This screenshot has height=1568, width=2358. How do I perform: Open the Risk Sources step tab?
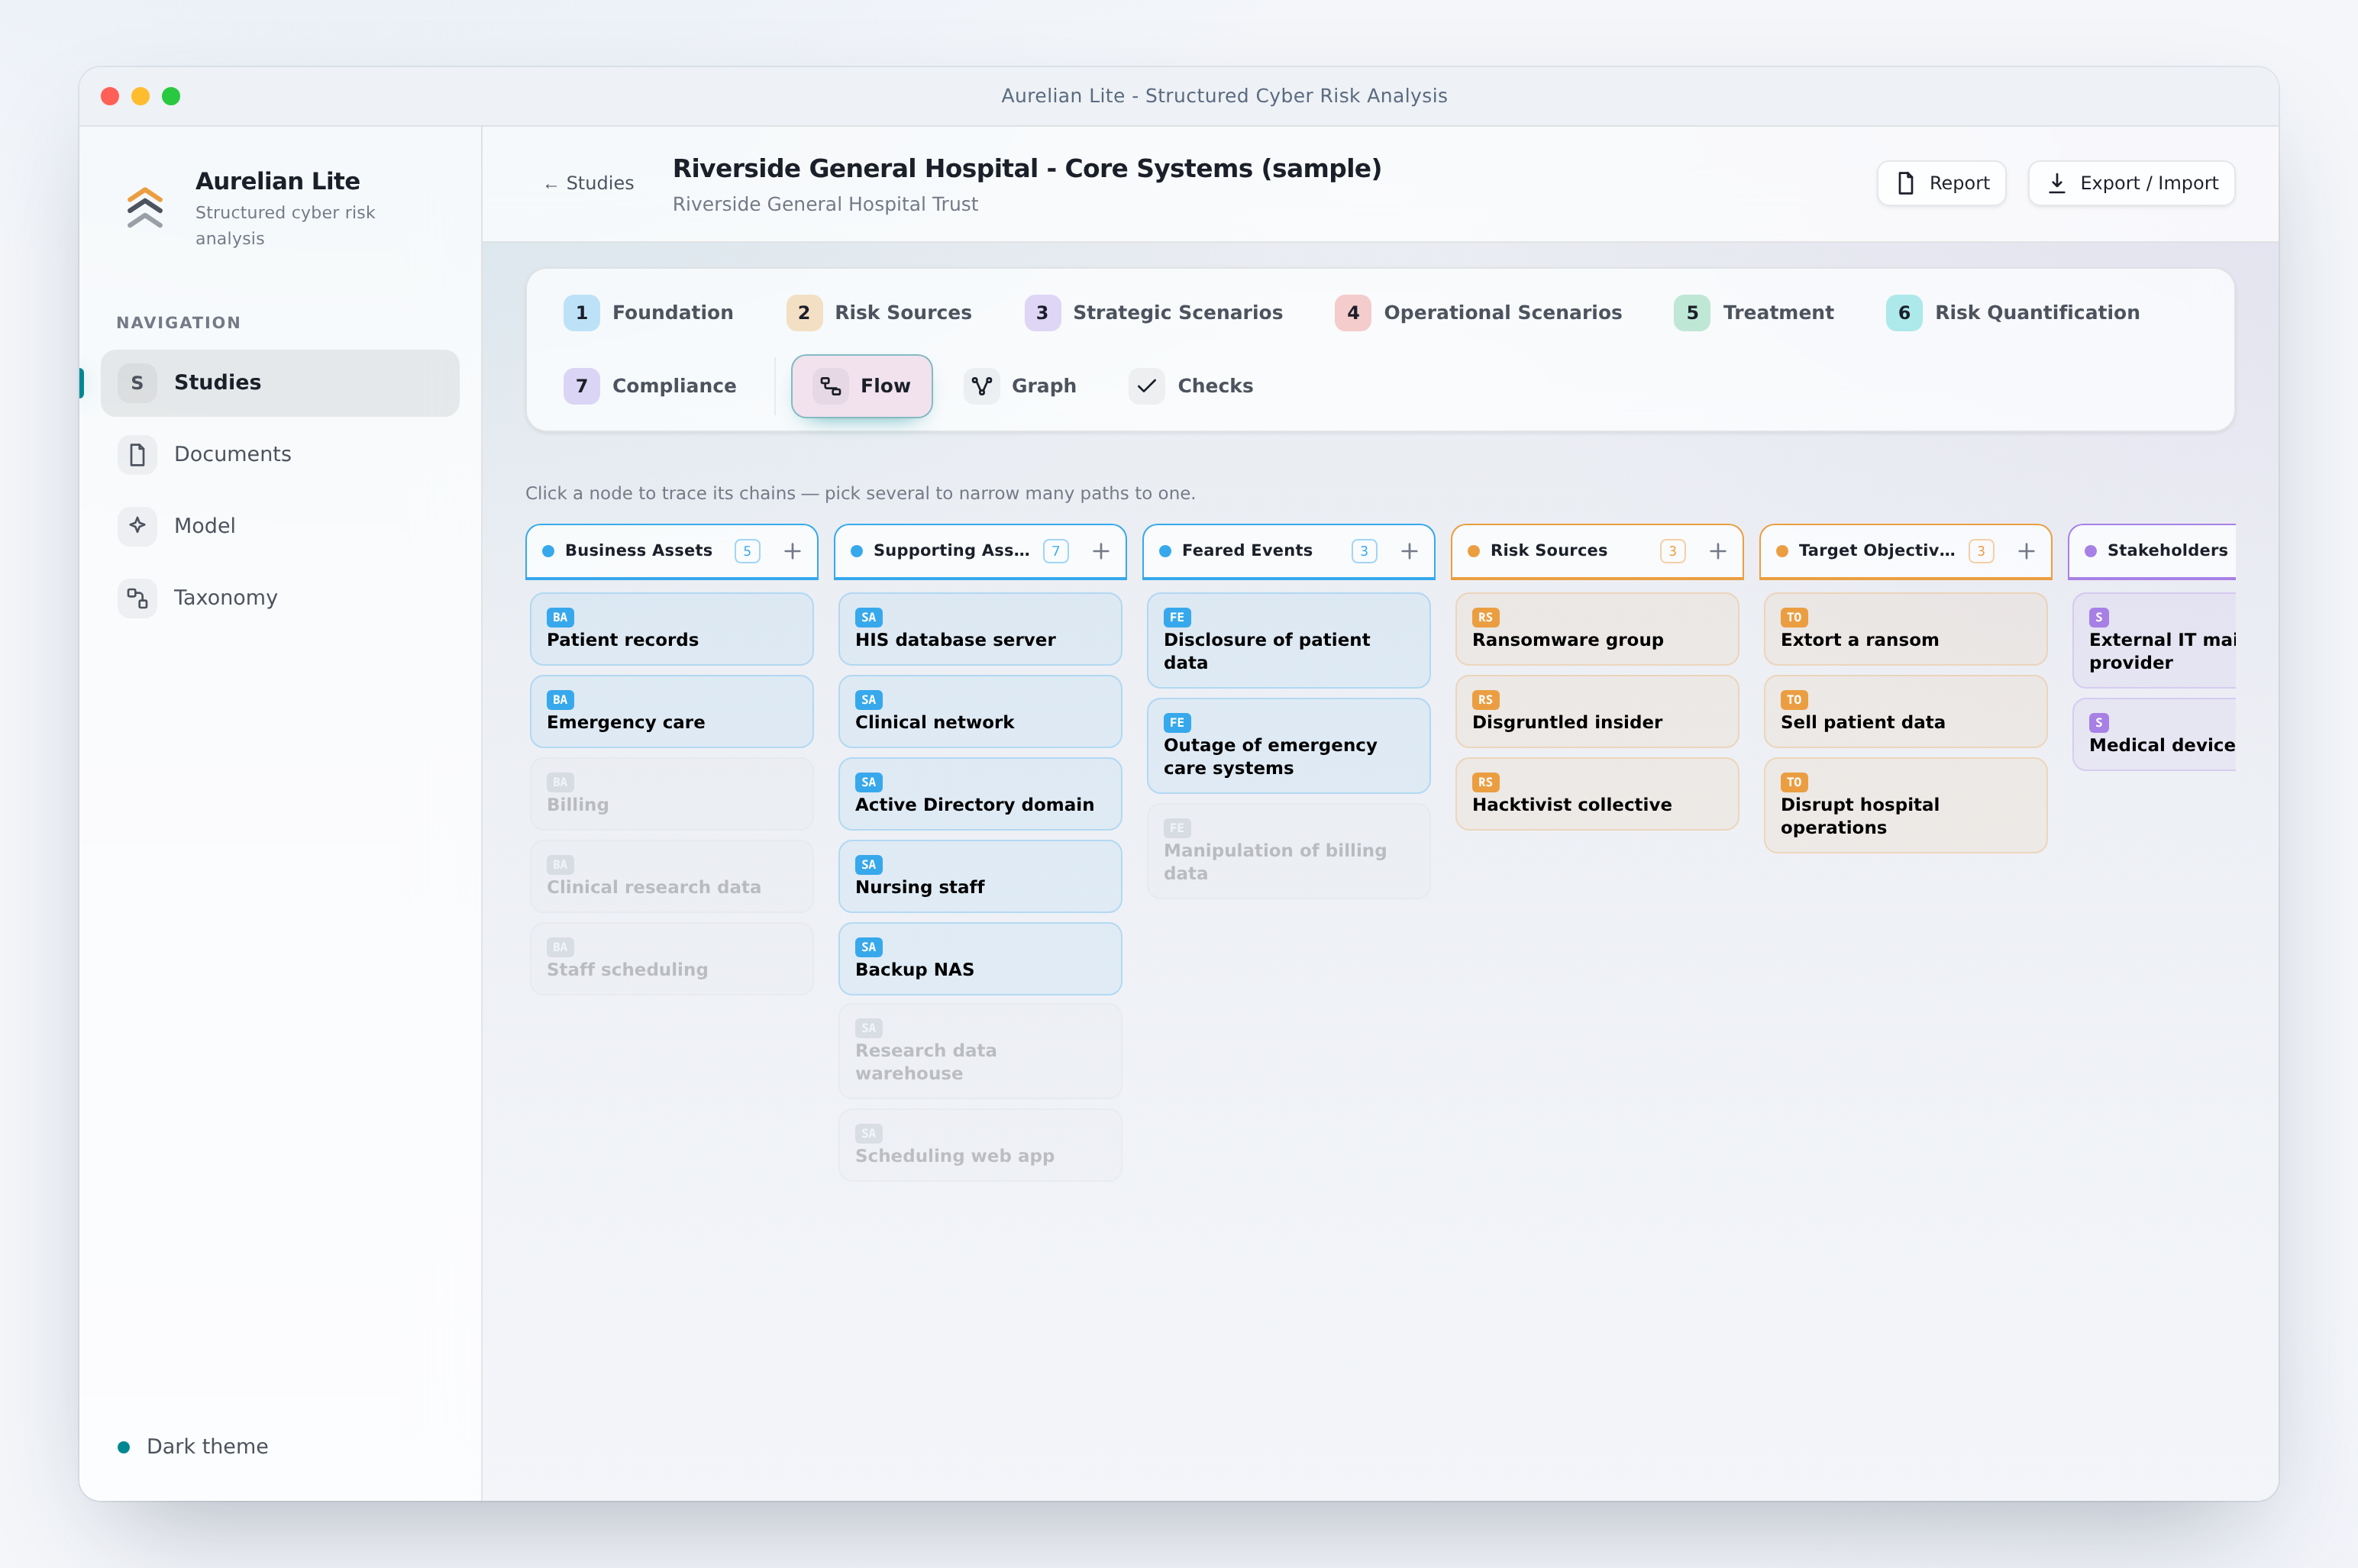point(879,313)
